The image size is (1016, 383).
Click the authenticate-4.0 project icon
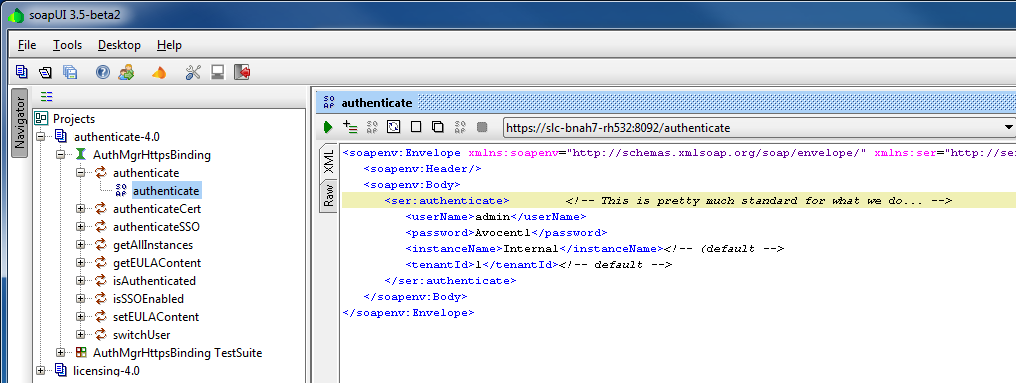pyautogui.click(x=61, y=137)
